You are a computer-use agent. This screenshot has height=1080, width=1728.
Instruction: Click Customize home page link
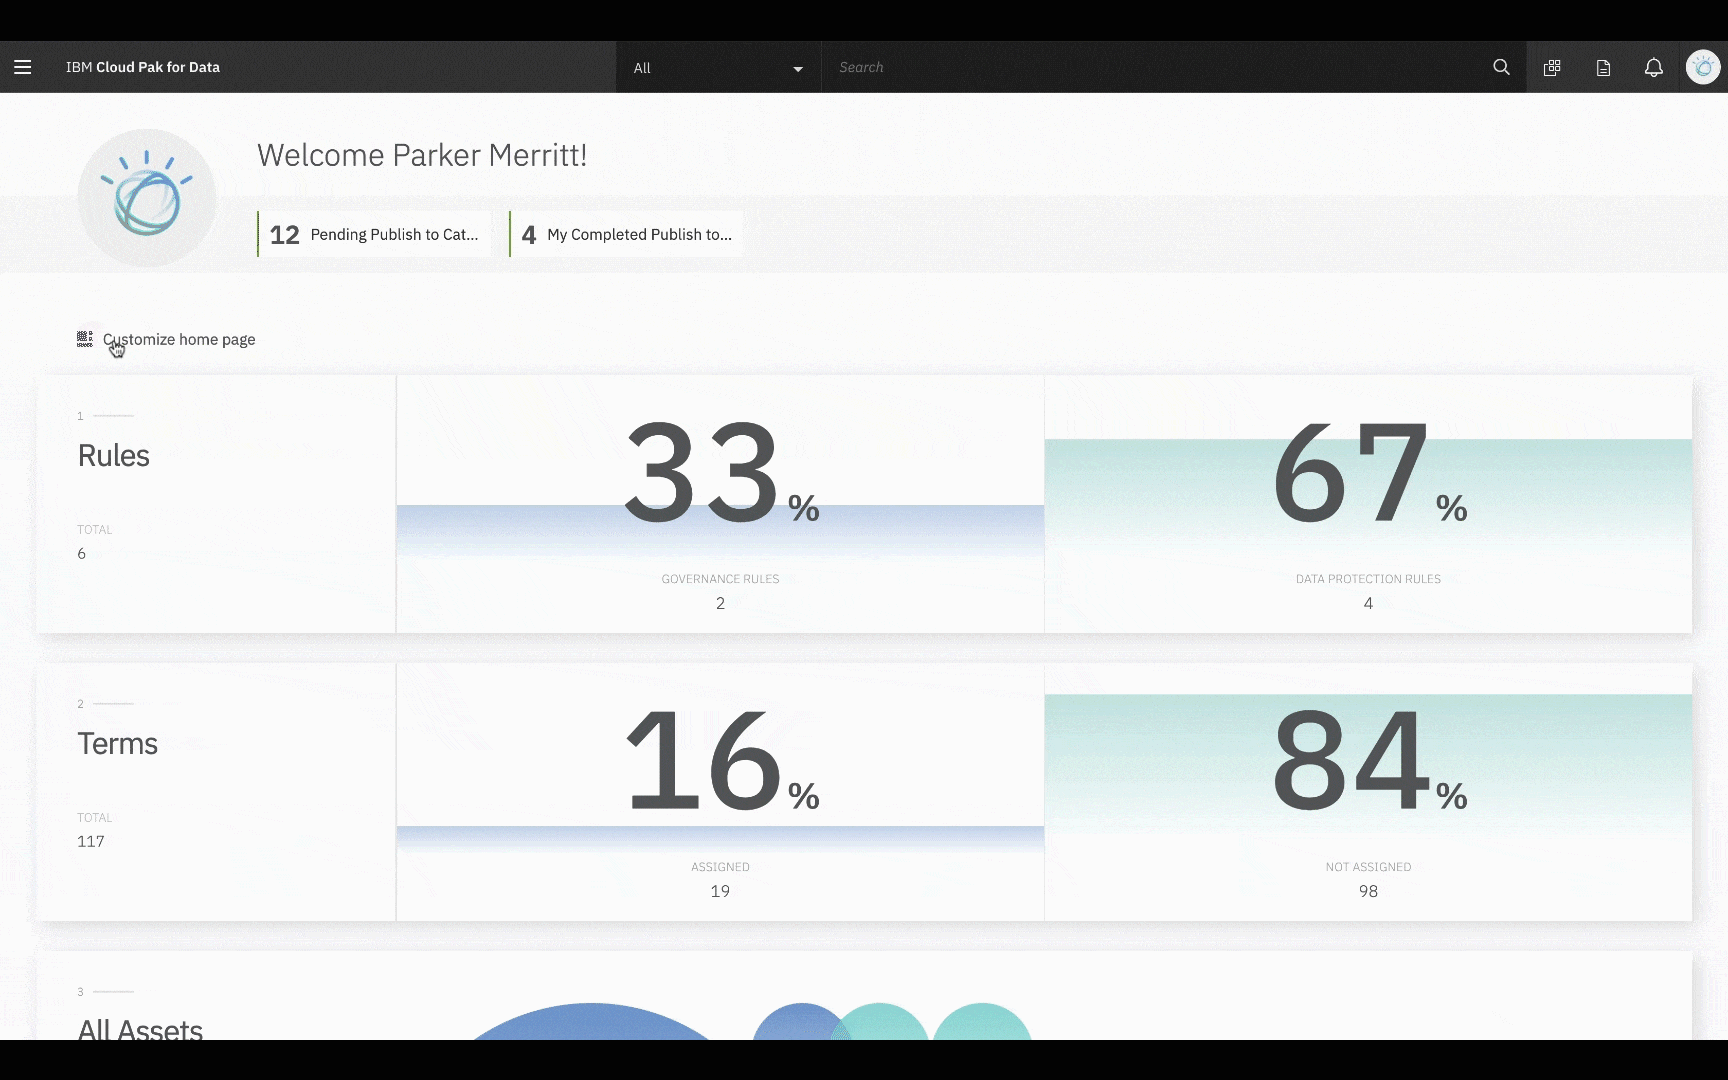pos(179,339)
